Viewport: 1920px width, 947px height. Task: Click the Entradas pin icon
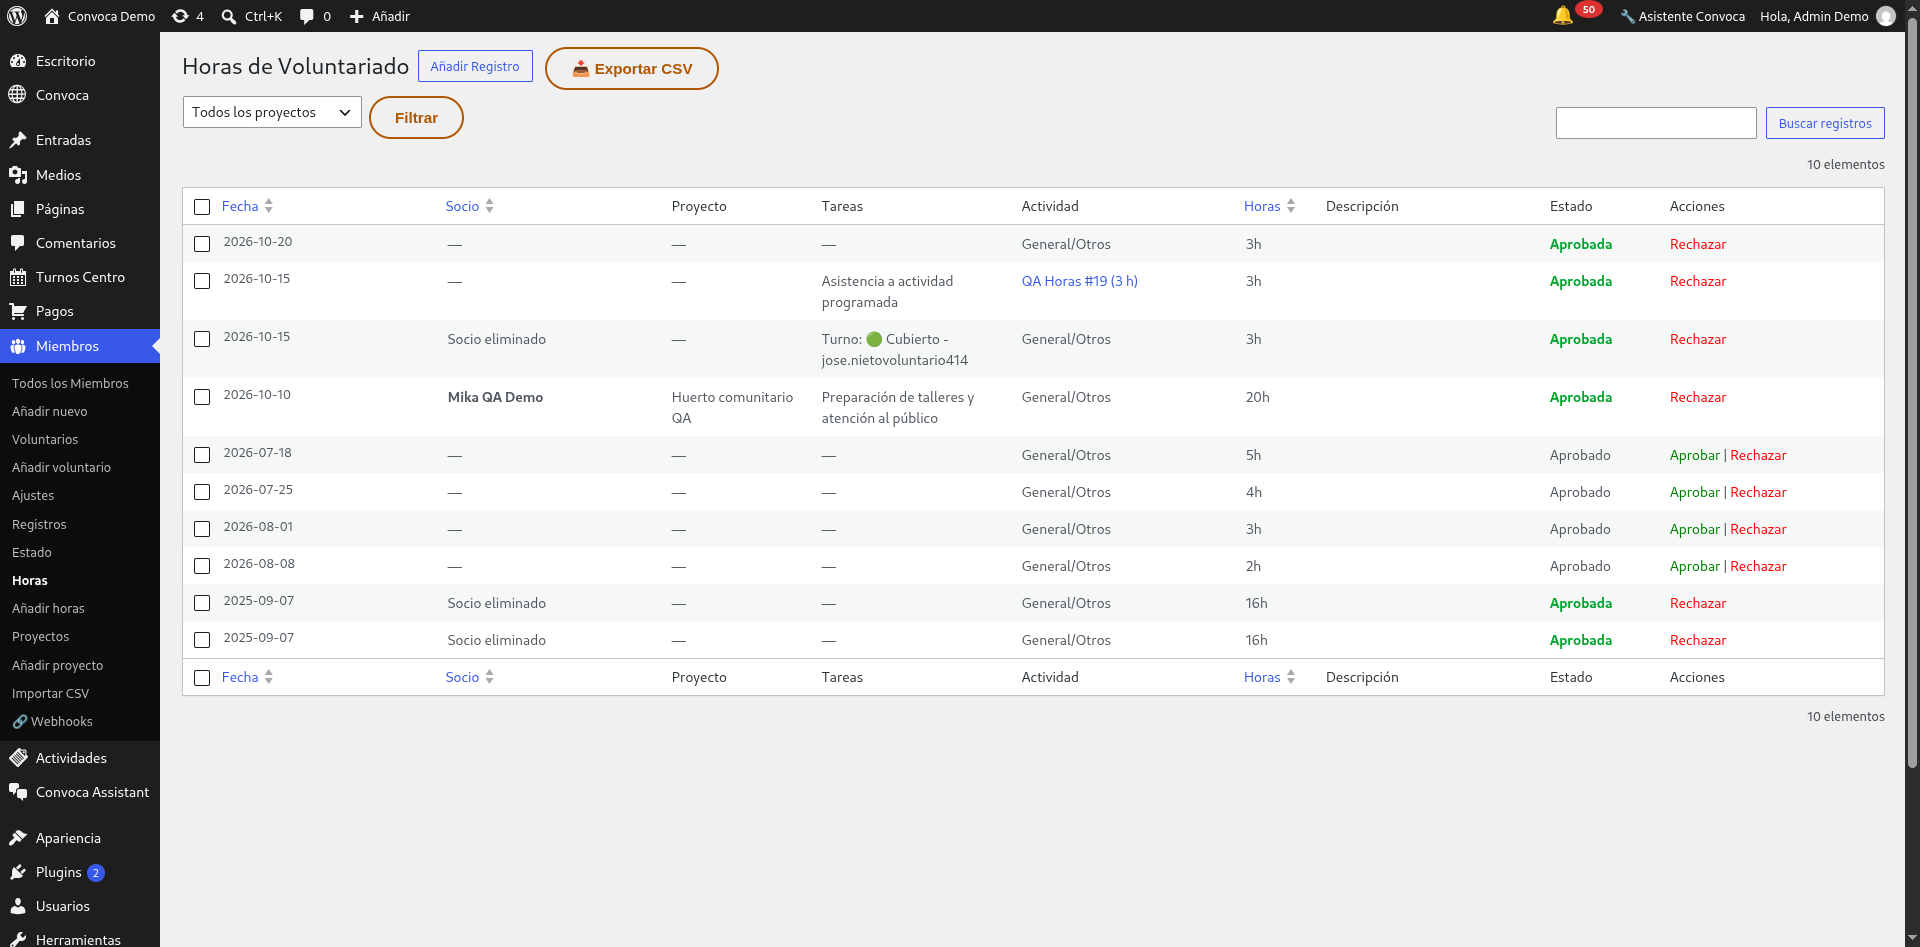click(x=18, y=140)
